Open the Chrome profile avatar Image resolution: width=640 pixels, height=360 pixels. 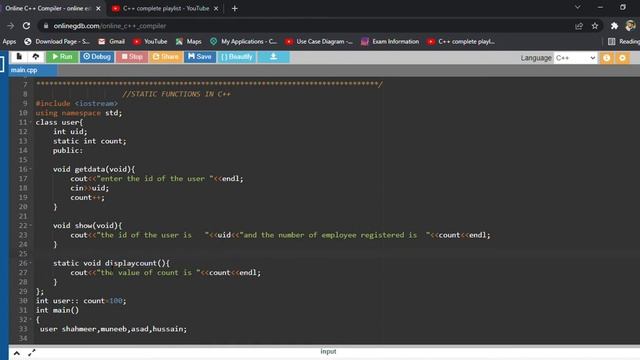click(630, 26)
